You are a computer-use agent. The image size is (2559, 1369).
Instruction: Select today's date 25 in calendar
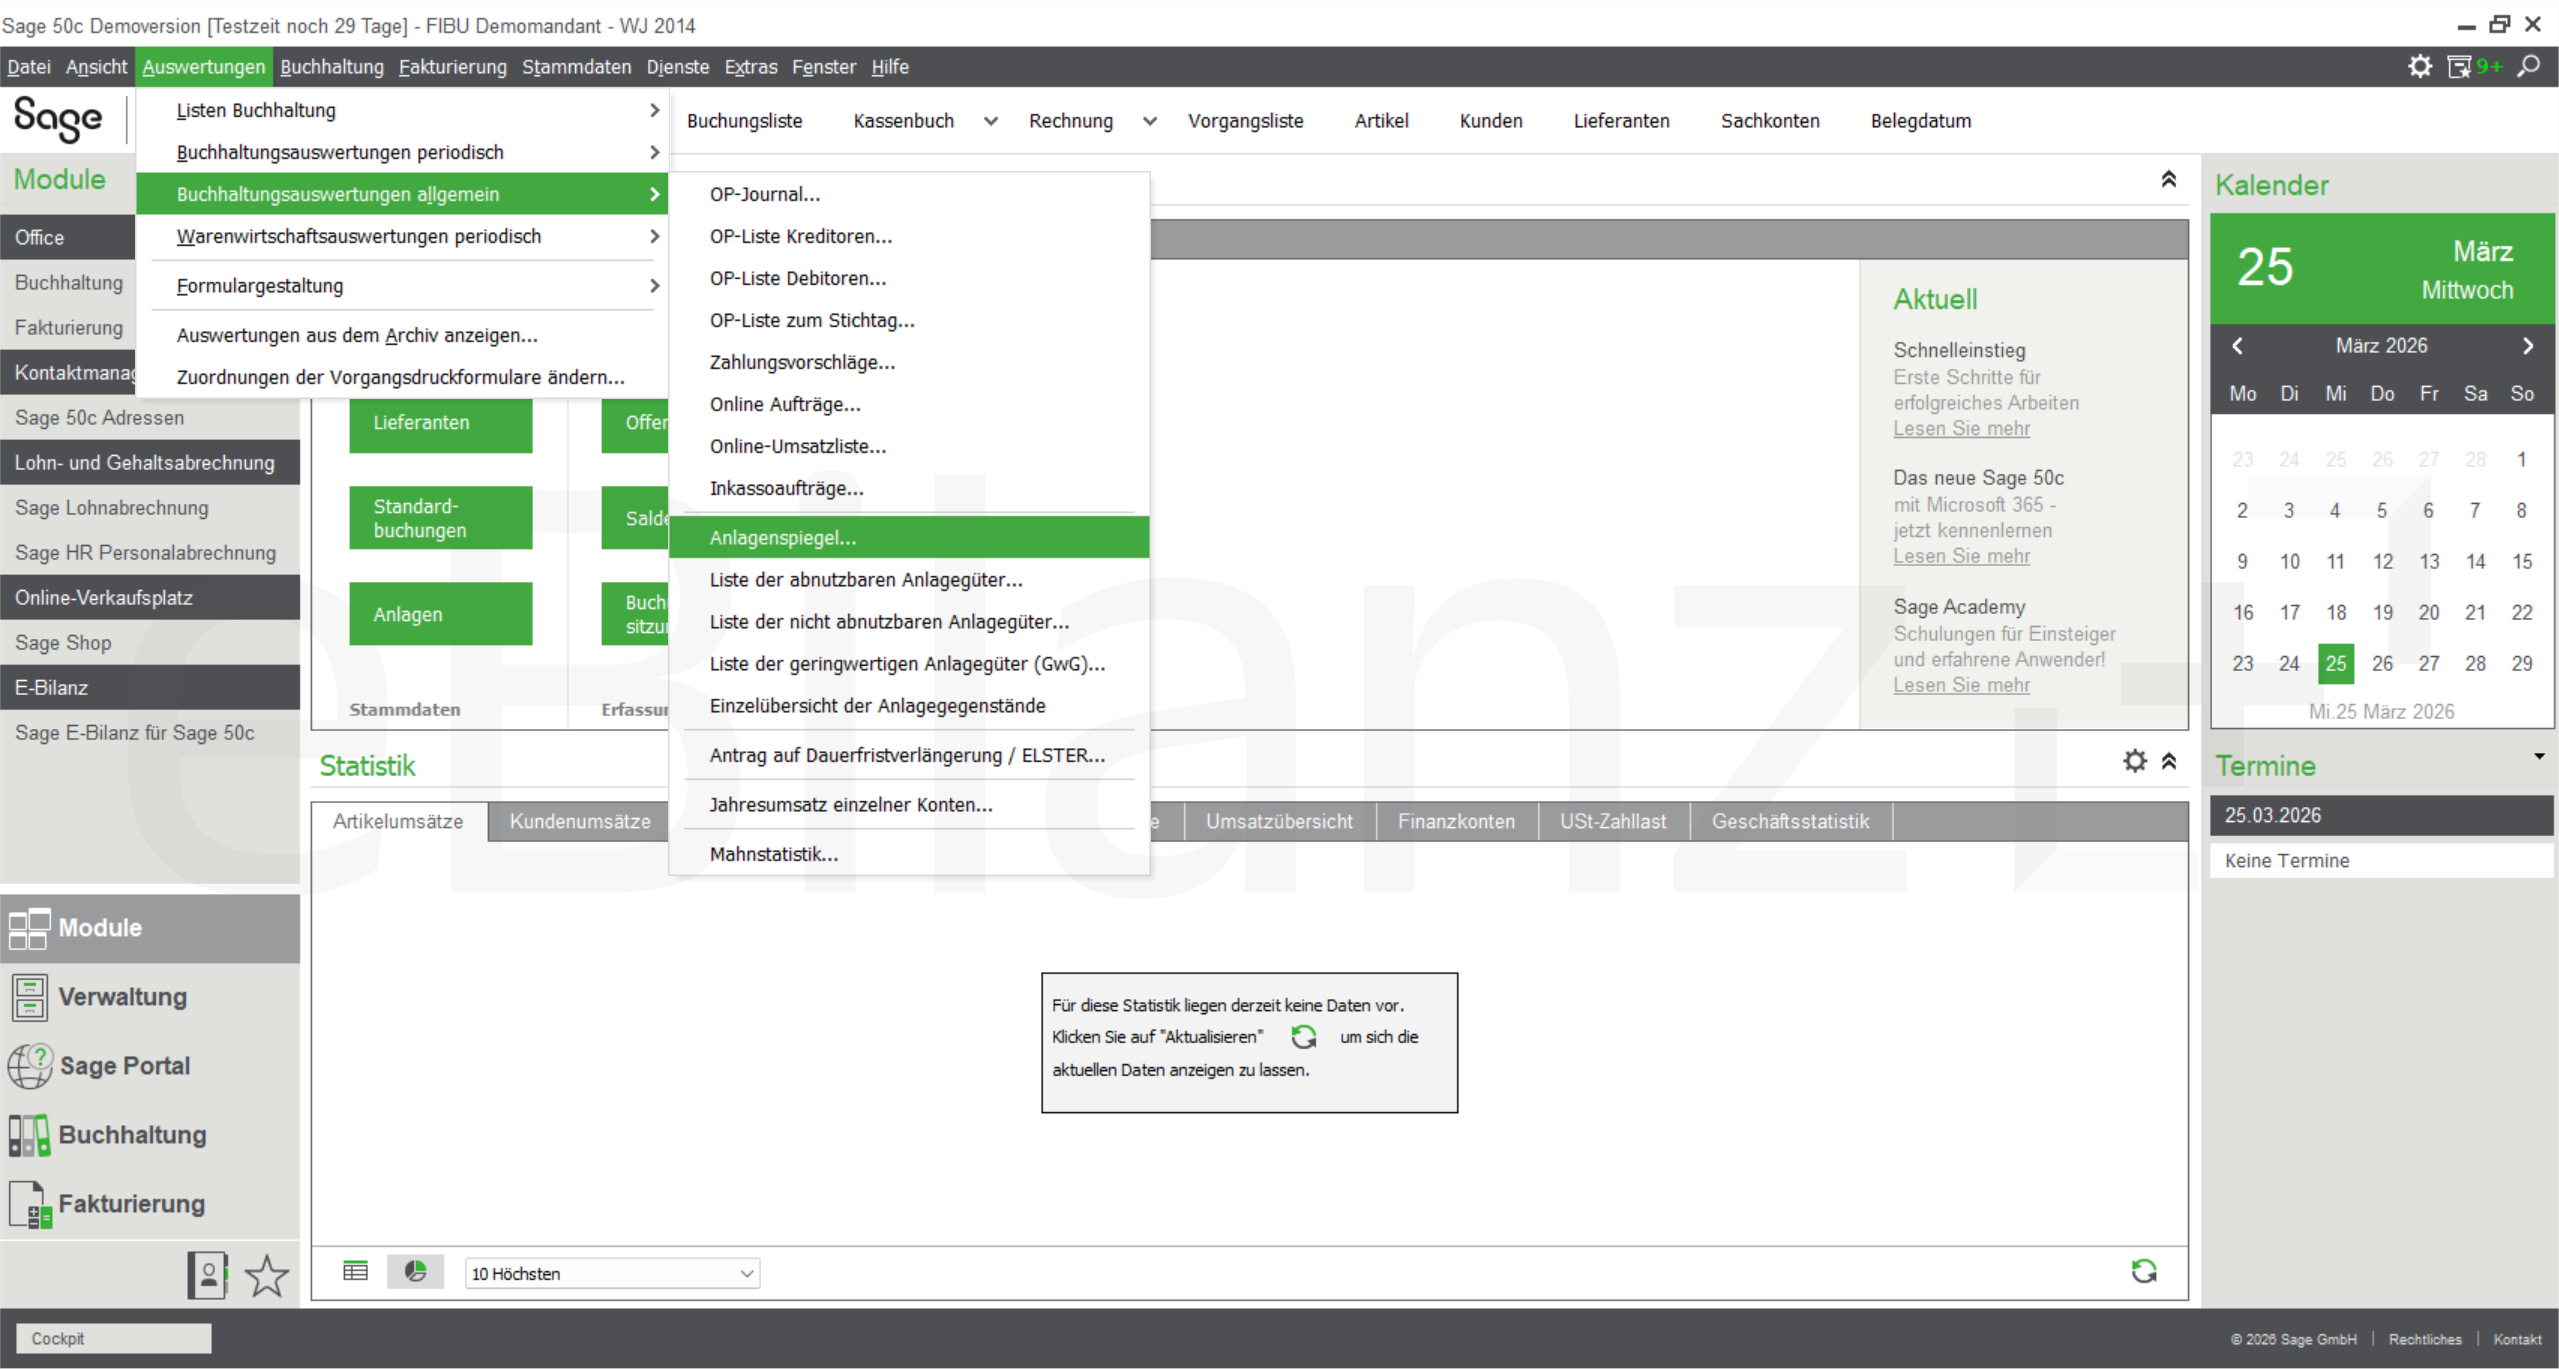pos(2335,663)
